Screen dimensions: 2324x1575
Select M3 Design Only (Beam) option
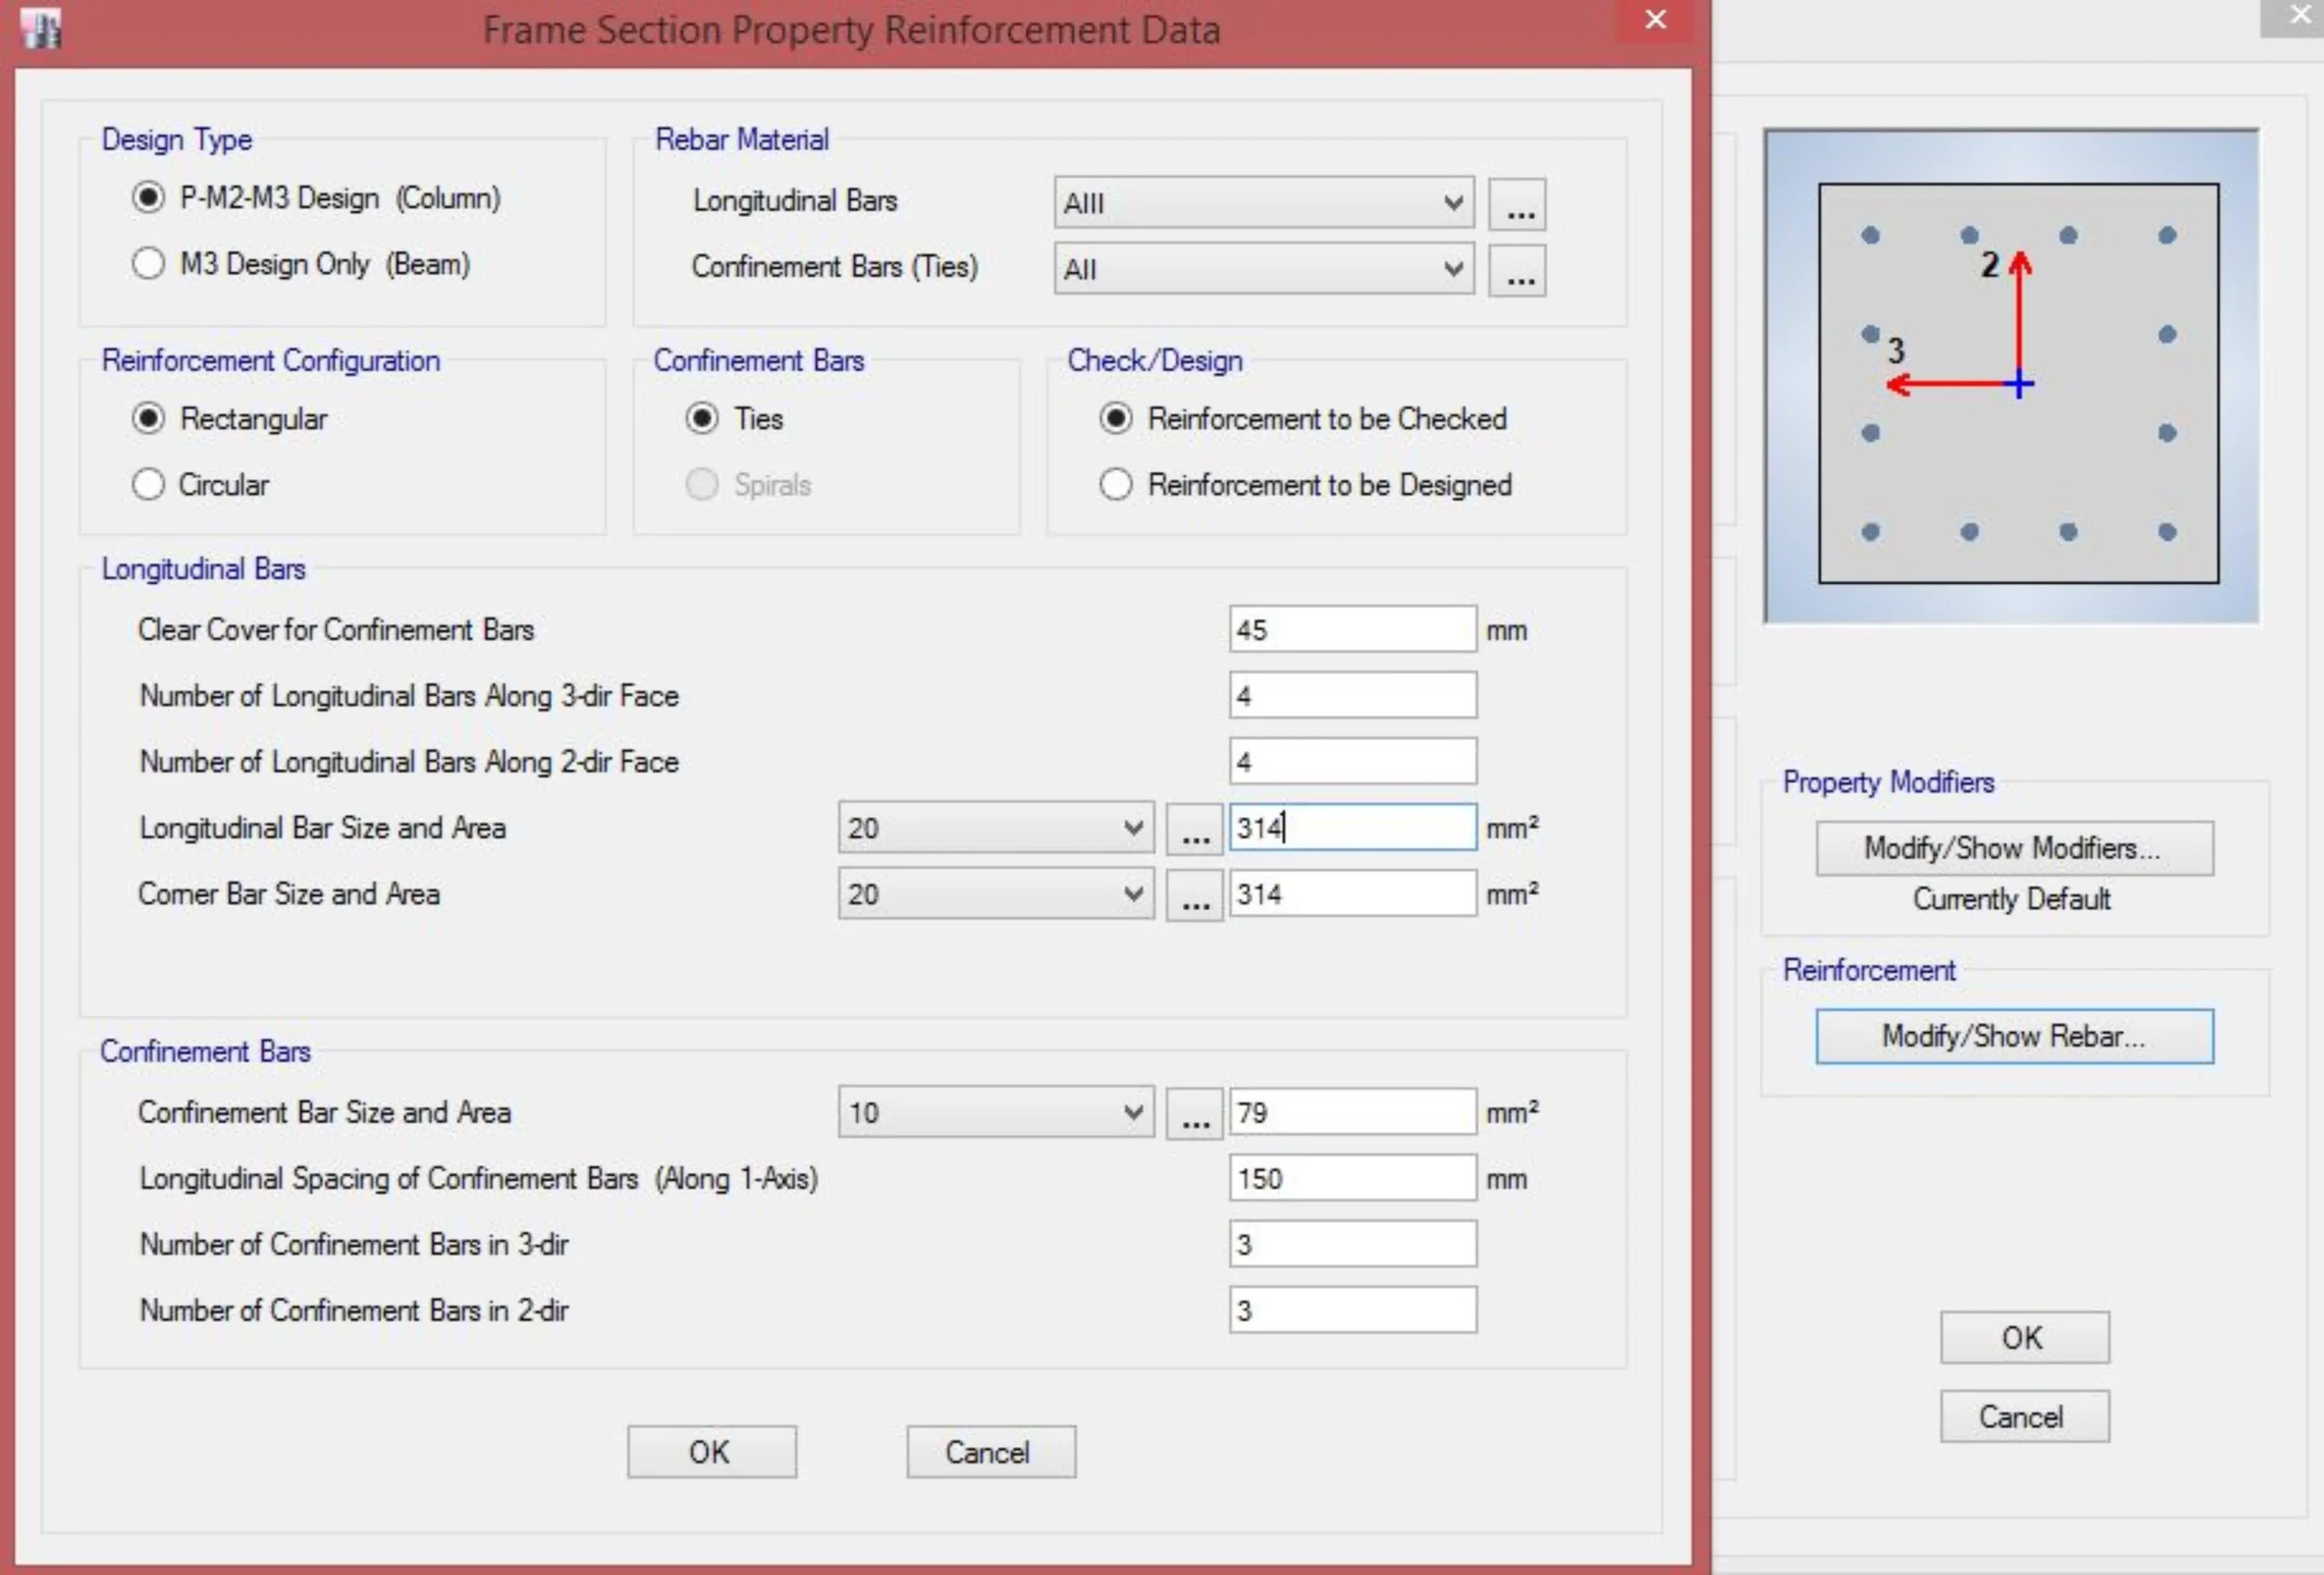click(148, 264)
